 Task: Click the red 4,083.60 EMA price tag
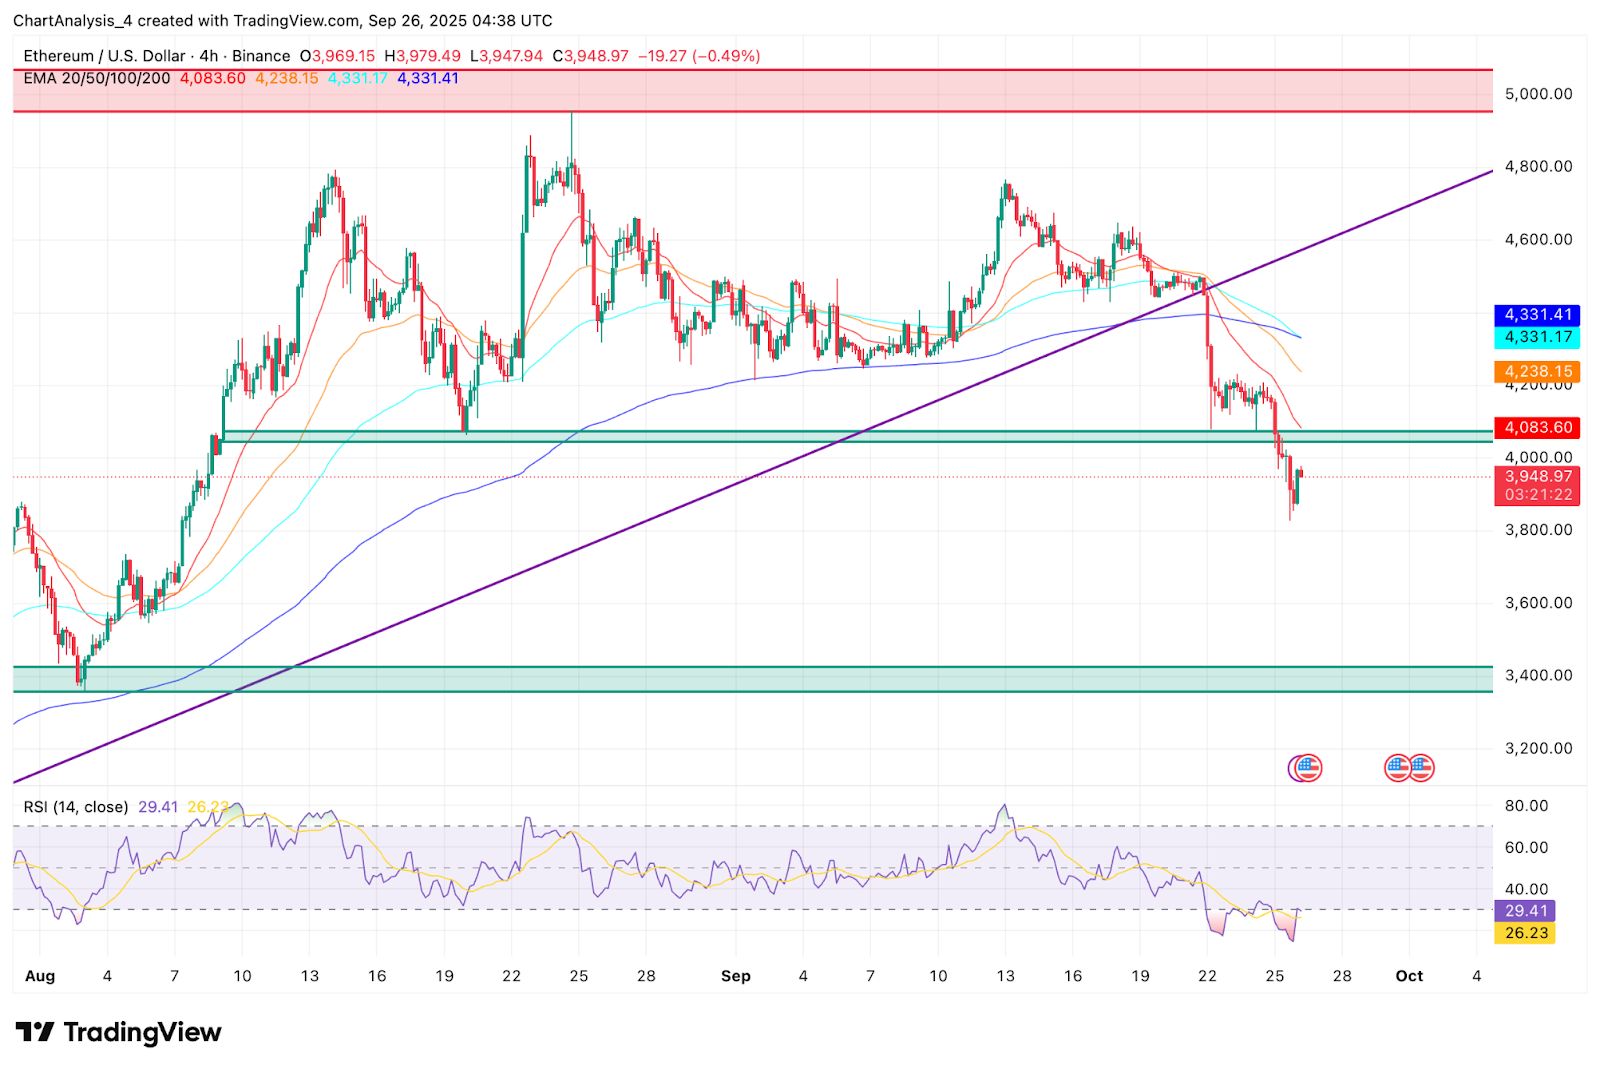[x=1537, y=427]
